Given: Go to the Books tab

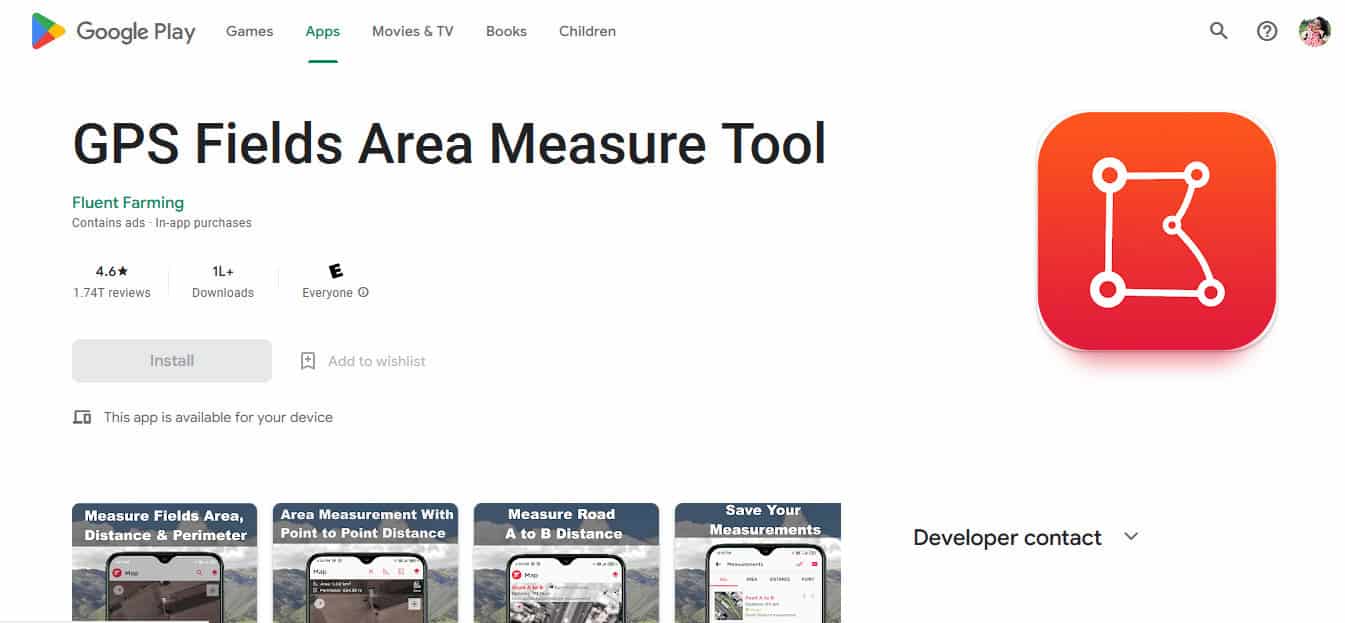Looking at the screenshot, I should [506, 31].
